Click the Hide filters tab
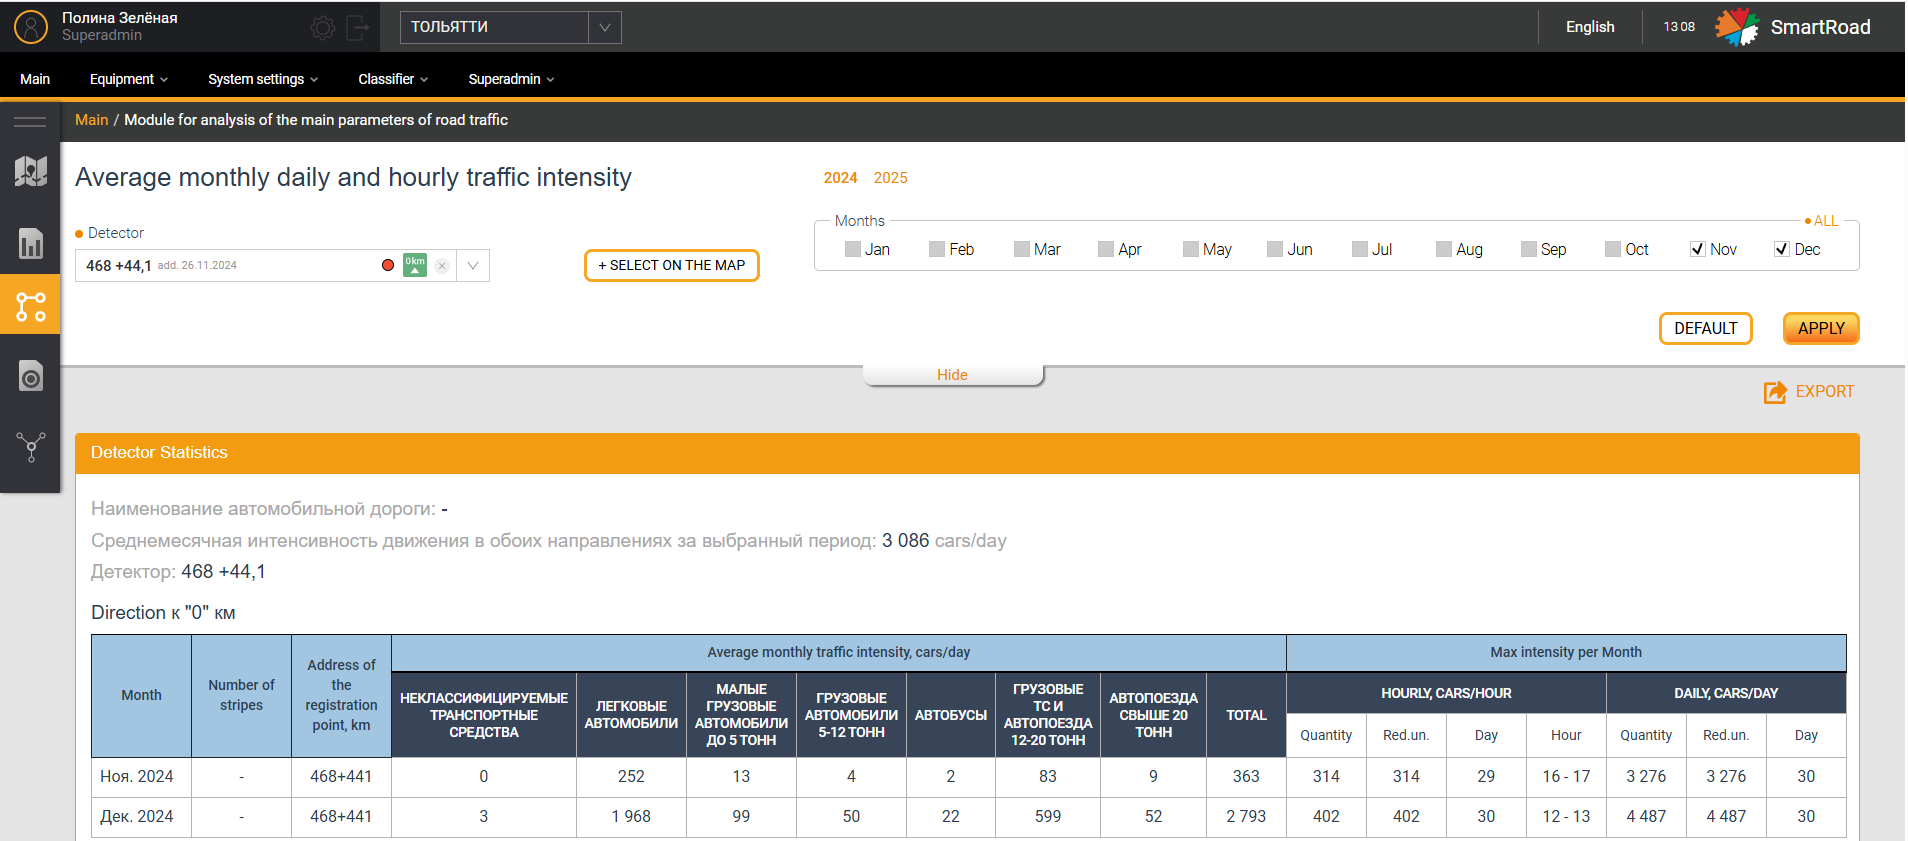This screenshot has height=841, width=1908. pyautogui.click(x=953, y=375)
